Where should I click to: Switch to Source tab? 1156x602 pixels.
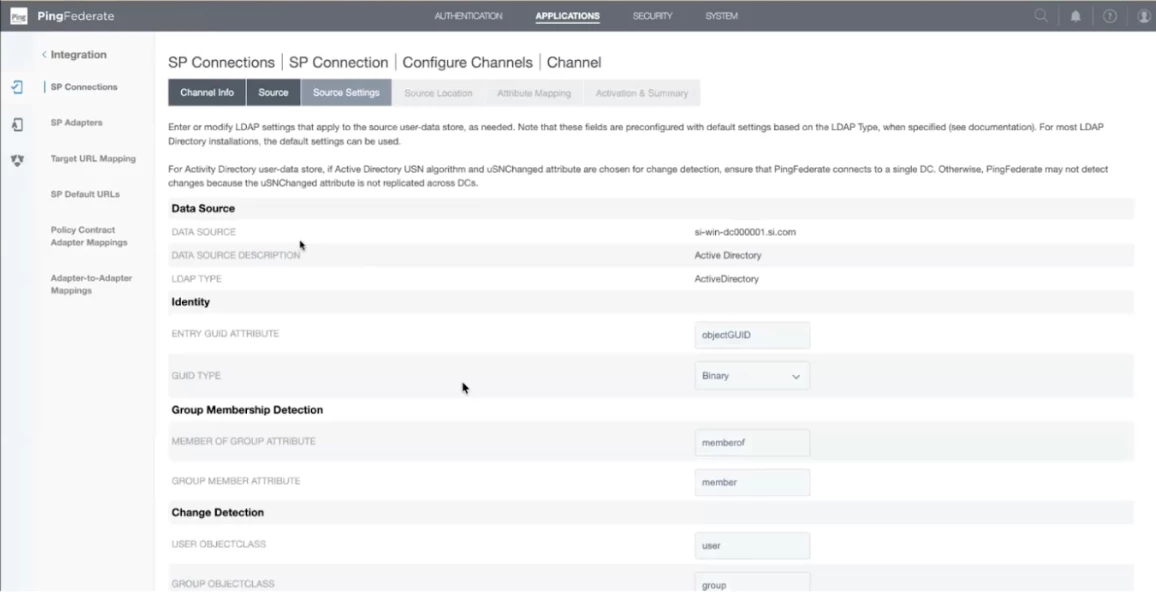point(273,93)
